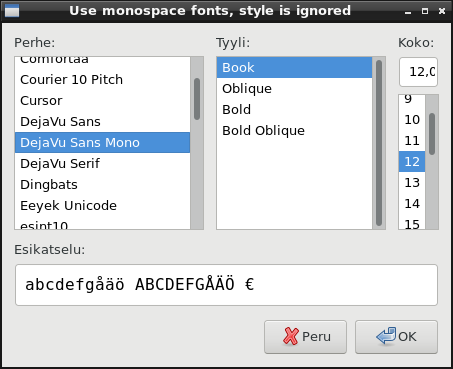The width and height of the screenshot is (453, 369).
Task: Choose the Cursor font family
Action: [x=102, y=101]
